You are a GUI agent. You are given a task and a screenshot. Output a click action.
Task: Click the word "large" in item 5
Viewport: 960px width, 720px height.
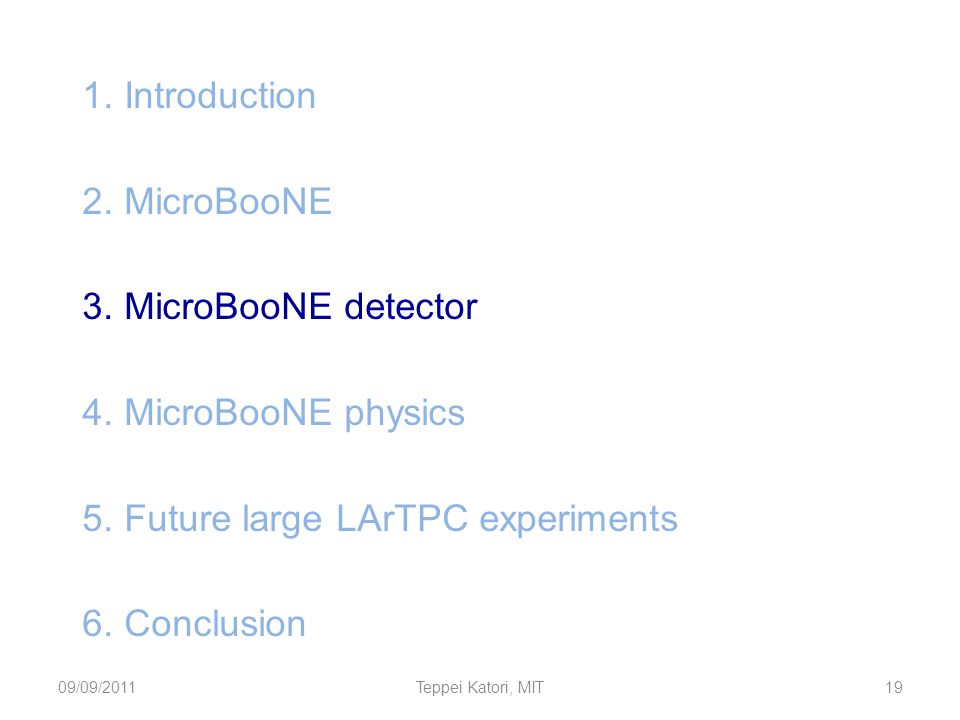[282, 520]
